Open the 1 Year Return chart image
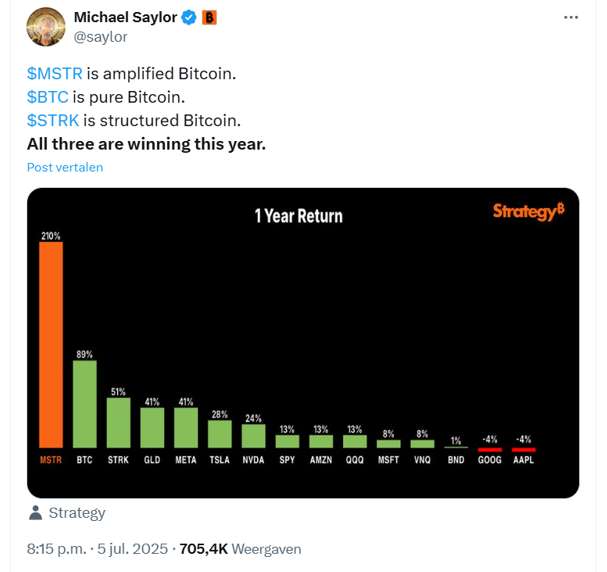 pyautogui.click(x=303, y=343)
